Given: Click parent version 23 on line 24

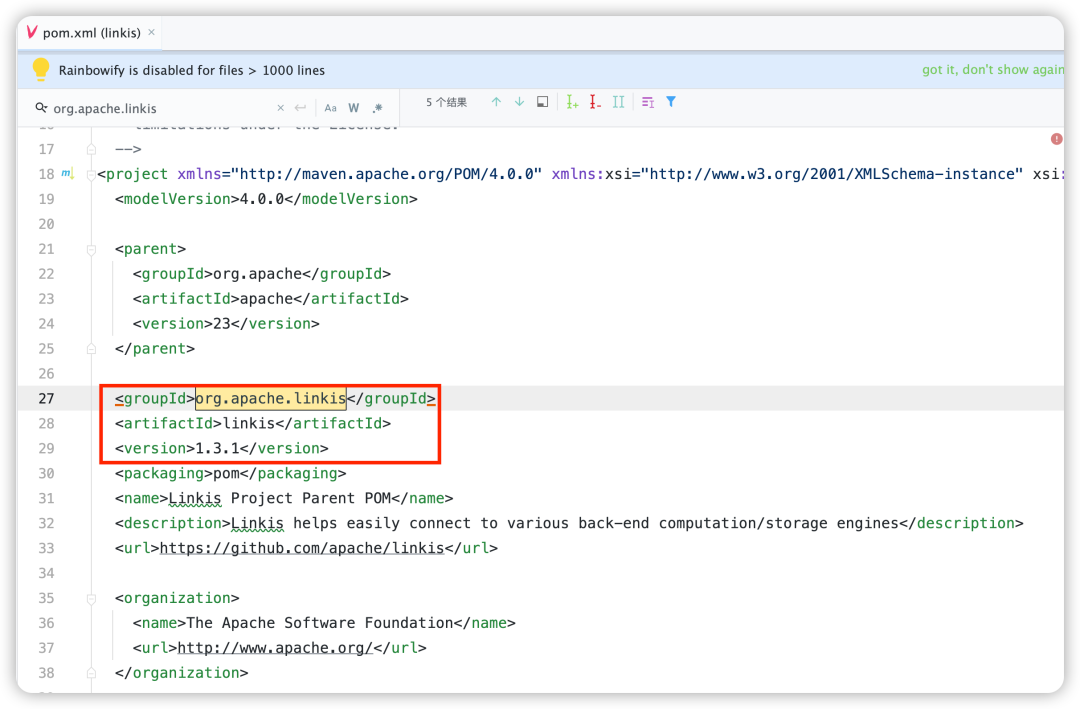Looking at the screenshot, I should (222, 324).
